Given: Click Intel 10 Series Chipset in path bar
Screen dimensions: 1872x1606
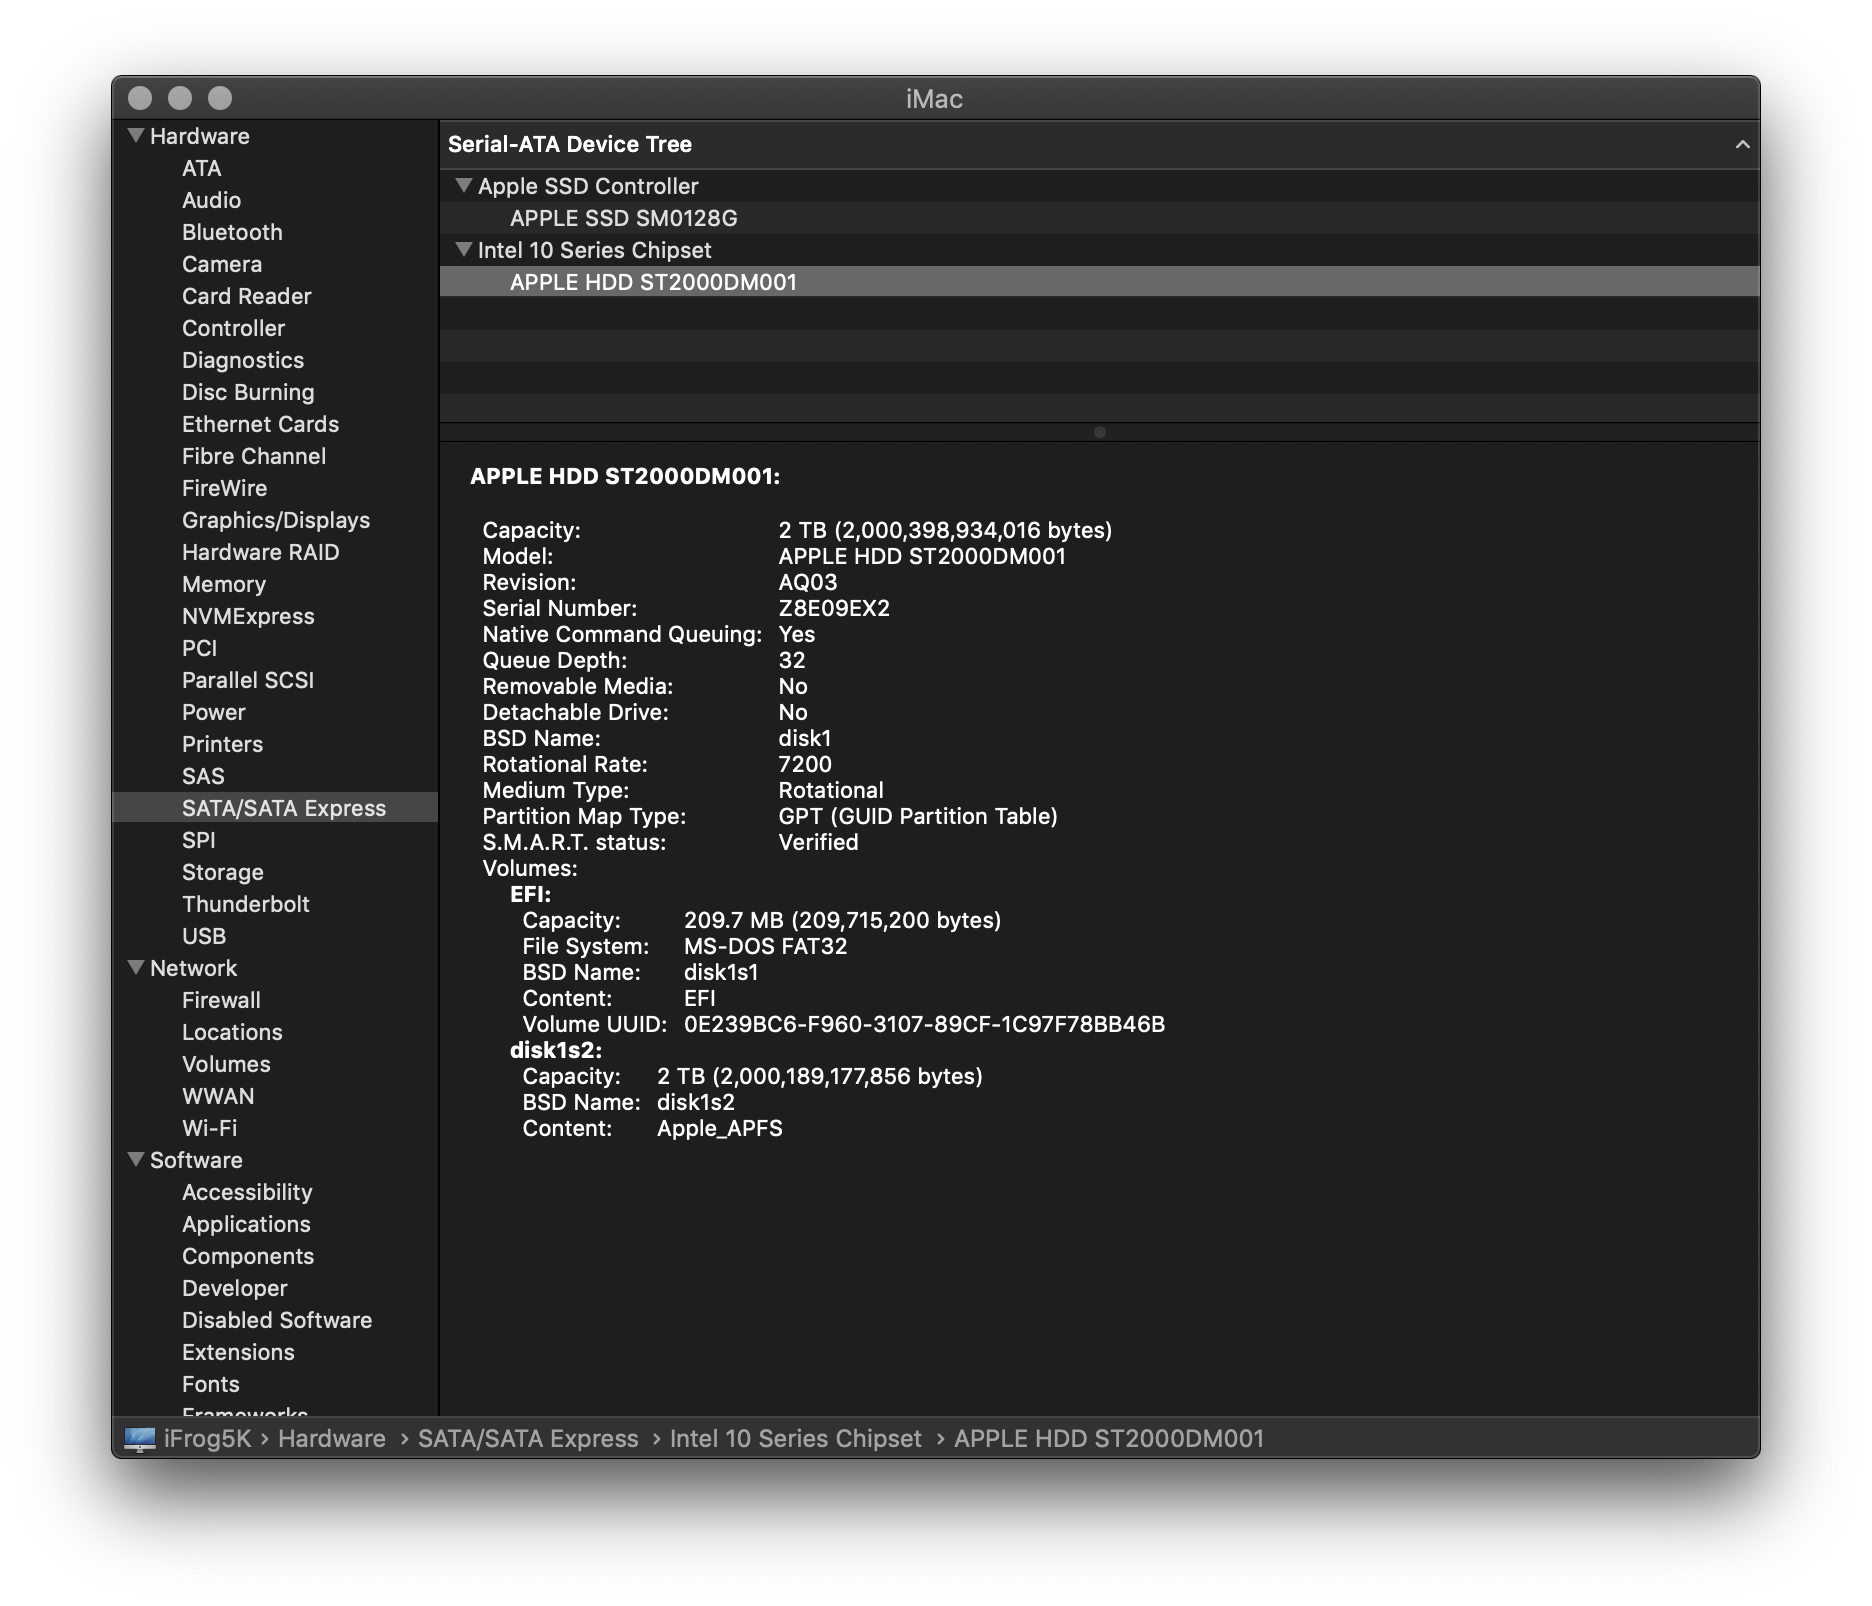Looking at the screenshot, I should pyautogui.click(x=796, y=1438).
